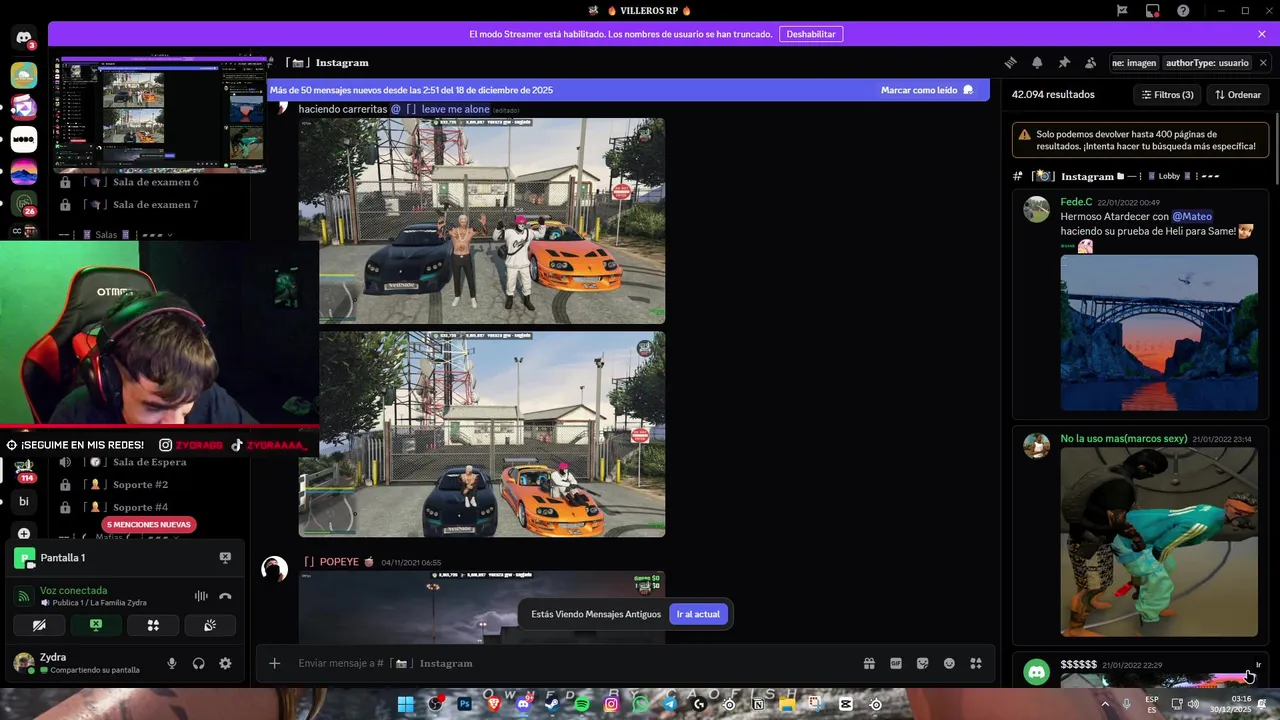Open Windows Start button
Image resolution: width=1280 pixels, height=720 pixels.
tap(406, 704)
